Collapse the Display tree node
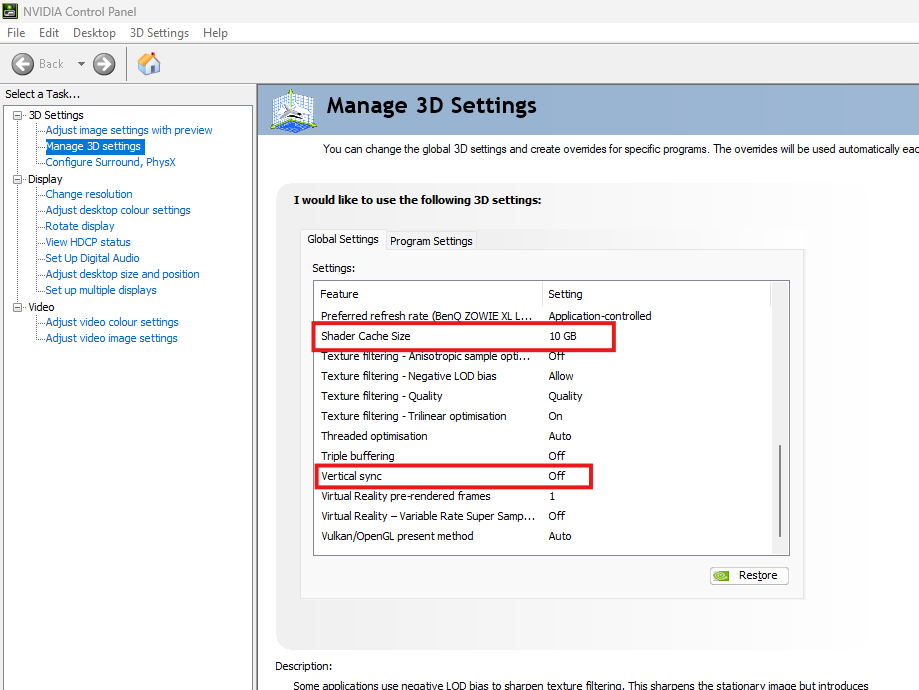 (x=18, y=179)
